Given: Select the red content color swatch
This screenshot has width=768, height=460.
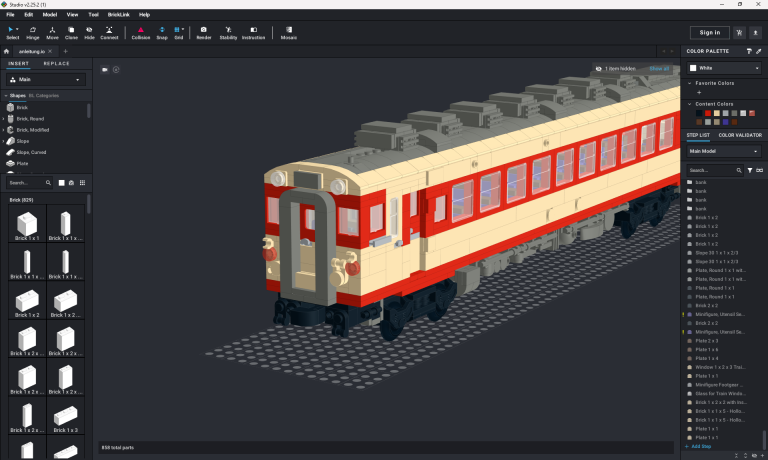Looking at the screenshot, I should (x=708, y=113).
